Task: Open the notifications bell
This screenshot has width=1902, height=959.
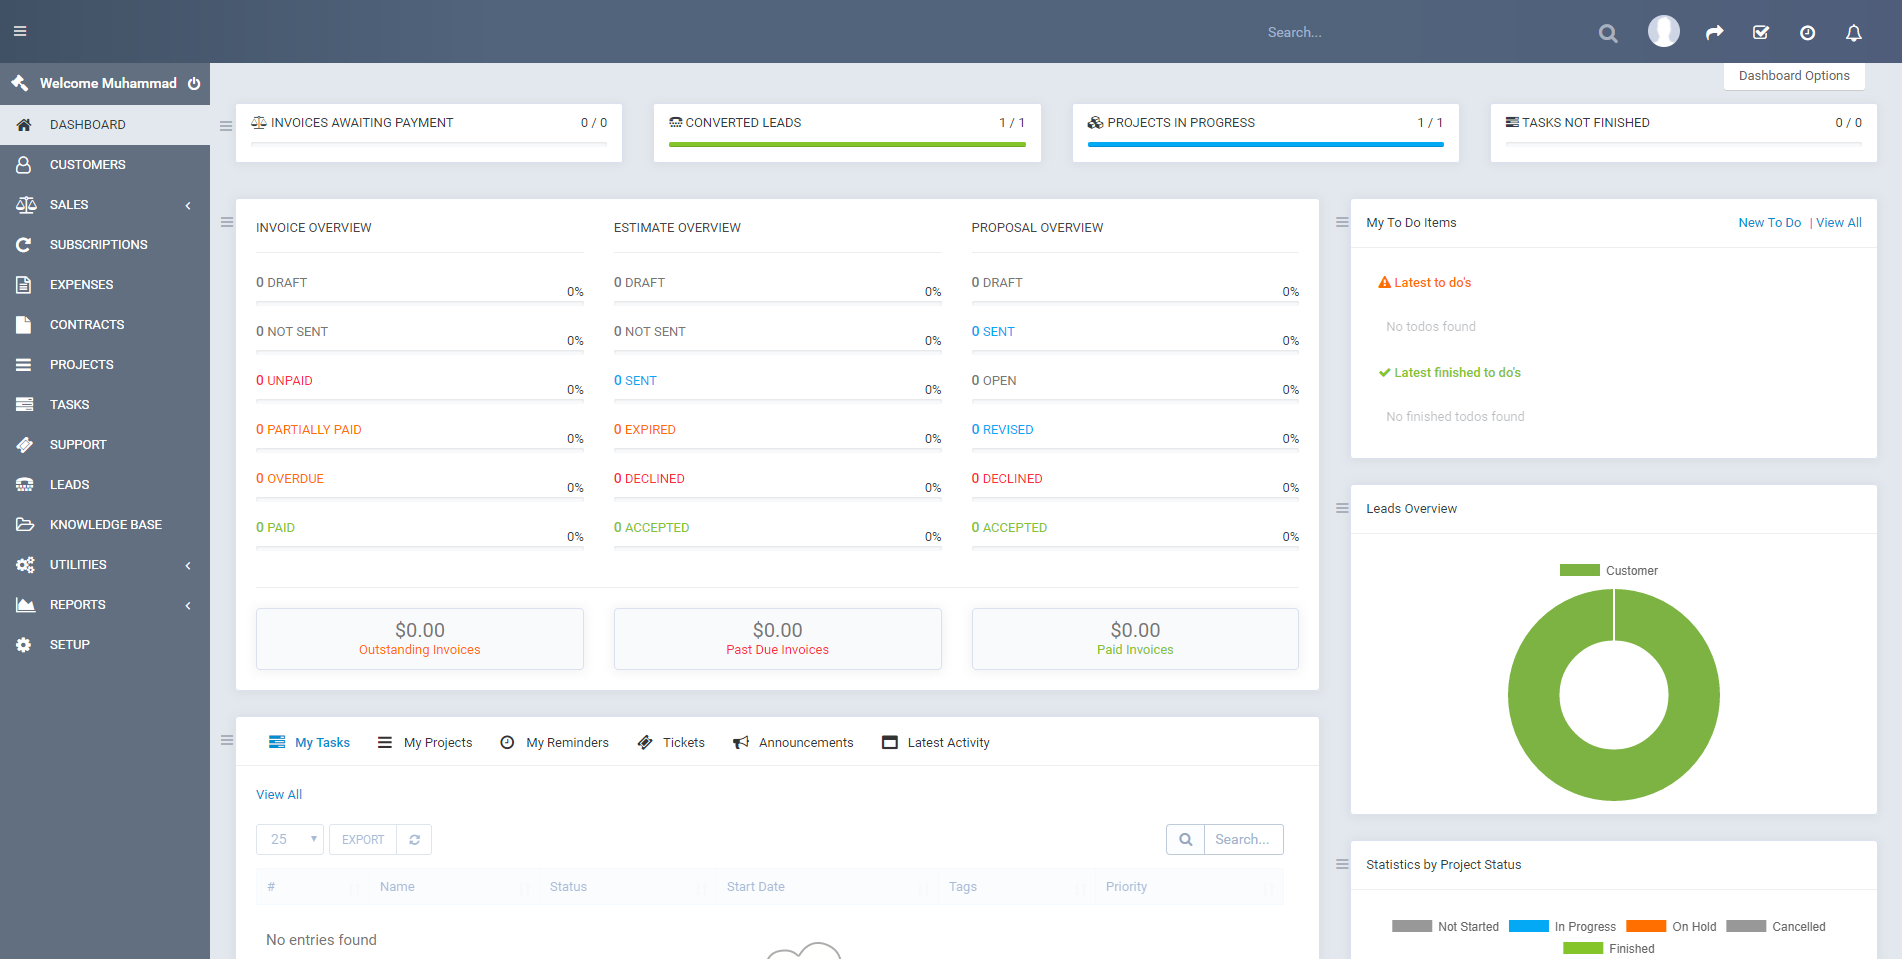Action: [x=1853, y=33]
